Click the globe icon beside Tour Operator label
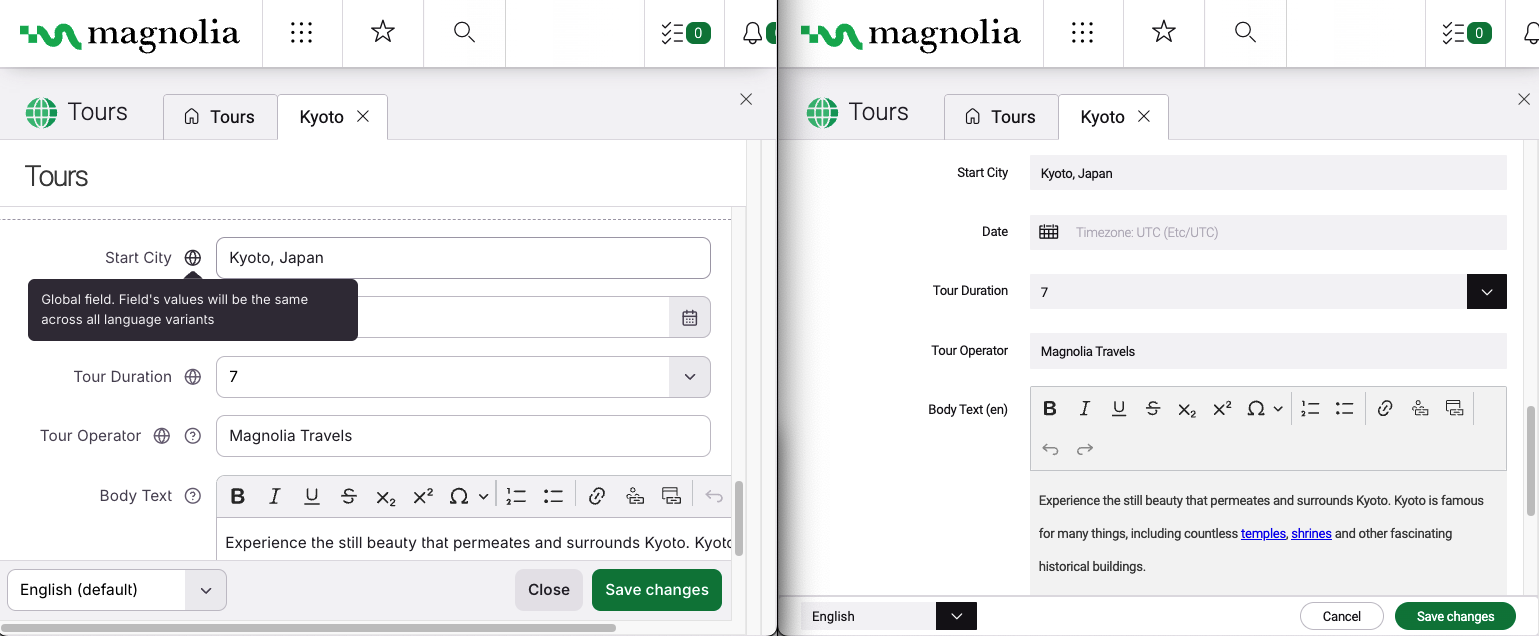Viewport: 1539px width, 636px height. click(x=161, y=436)
